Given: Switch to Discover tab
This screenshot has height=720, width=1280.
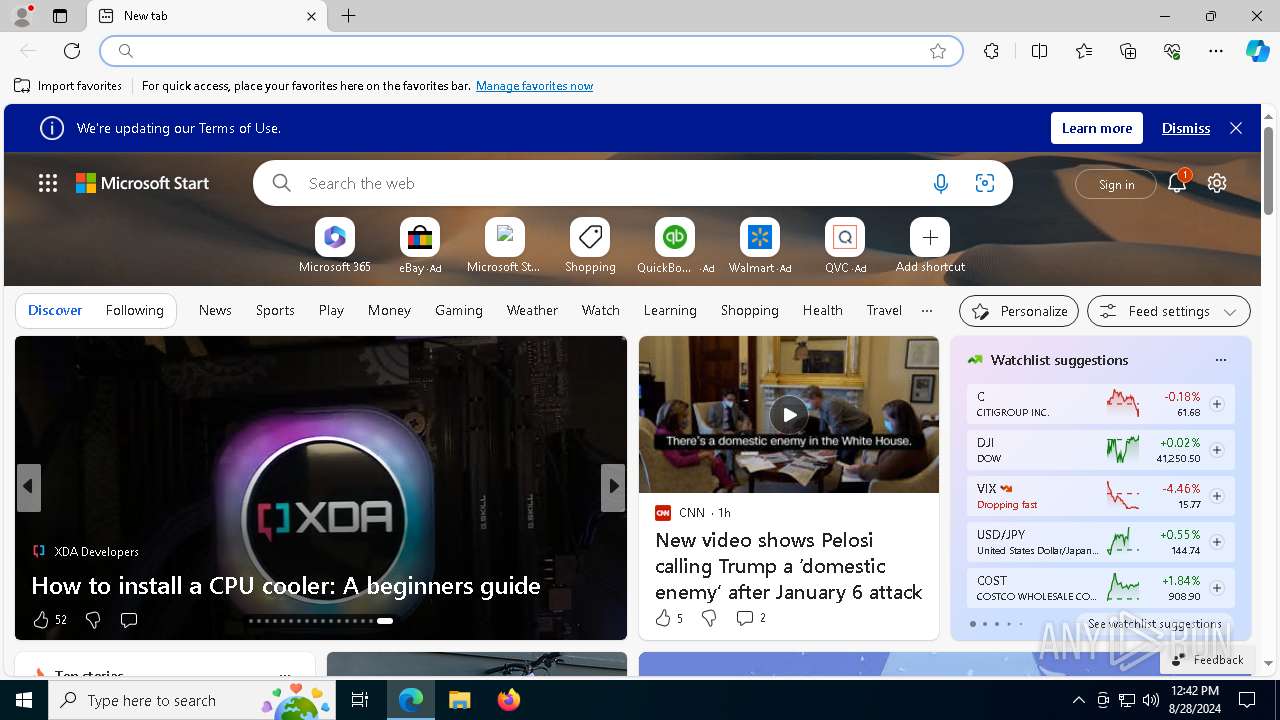Looking at the screenshot, I should coord(55,311).
